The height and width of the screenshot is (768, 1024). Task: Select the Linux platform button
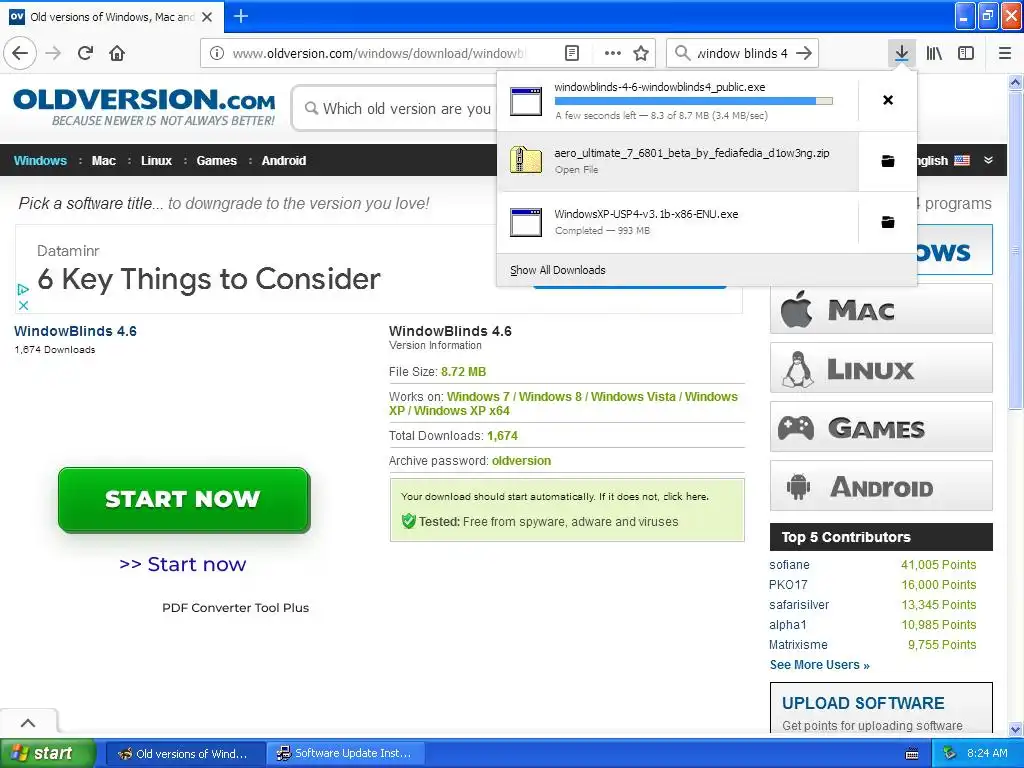tap(881, 368)
